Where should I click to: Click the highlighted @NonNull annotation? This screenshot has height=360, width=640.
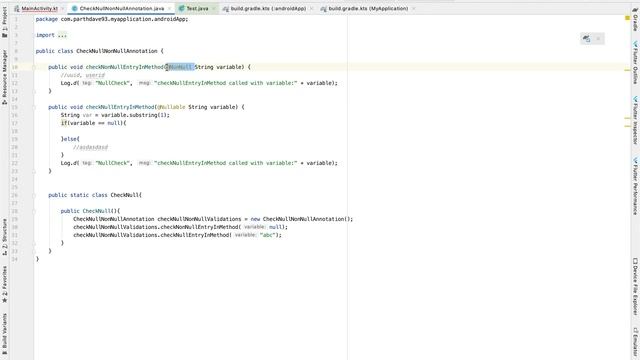click(x=180, y=67)
